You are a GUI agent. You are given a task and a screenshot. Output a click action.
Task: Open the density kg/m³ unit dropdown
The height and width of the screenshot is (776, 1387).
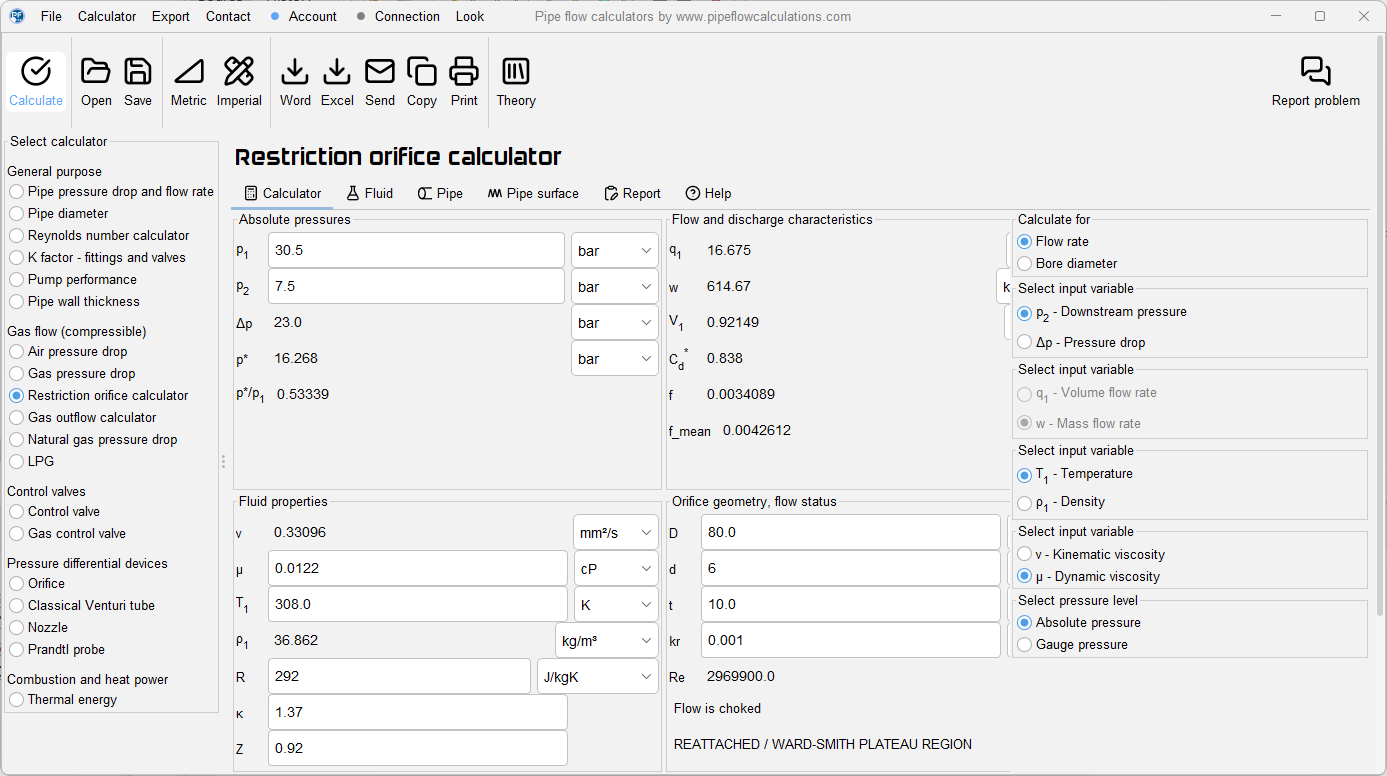coord(607,641)
